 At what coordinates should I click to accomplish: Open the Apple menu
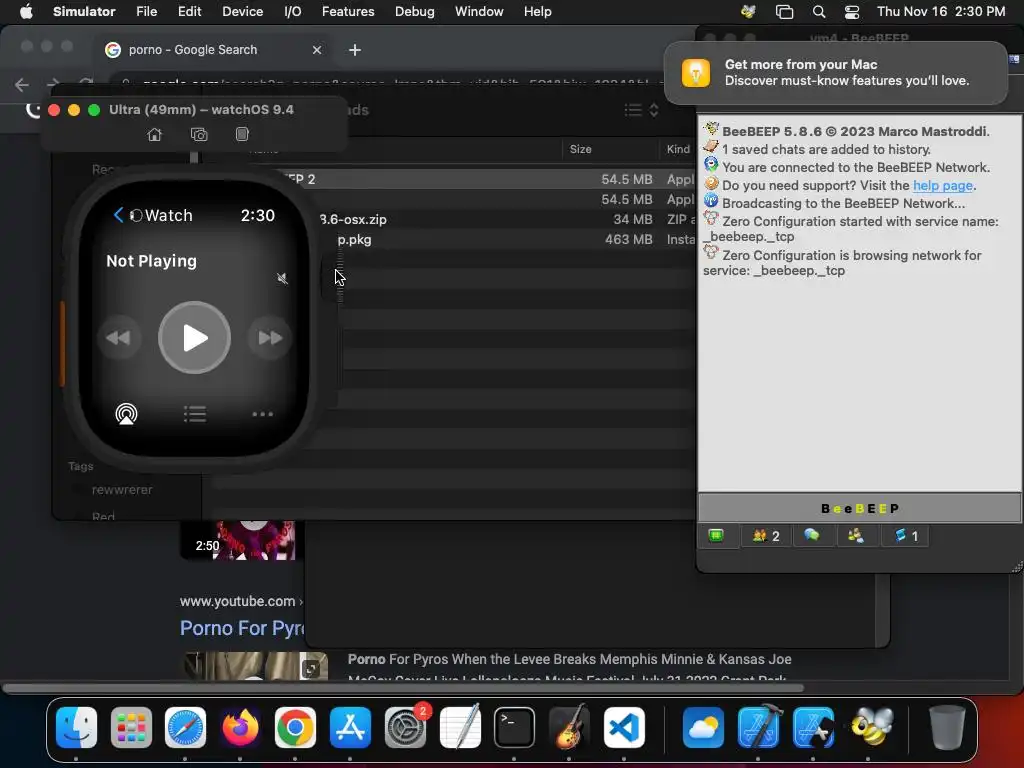26,12
